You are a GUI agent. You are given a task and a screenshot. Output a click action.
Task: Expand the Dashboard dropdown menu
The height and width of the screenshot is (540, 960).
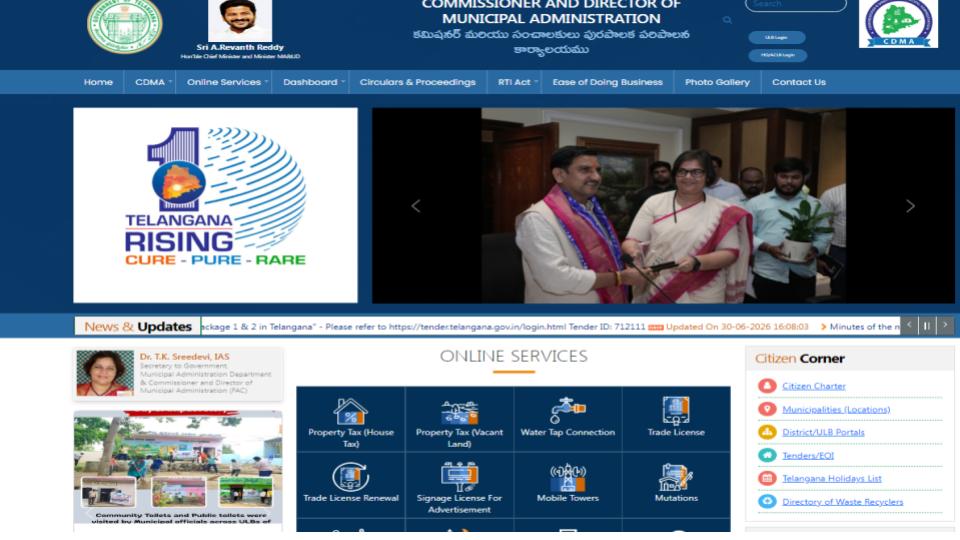tap(310, 82)
